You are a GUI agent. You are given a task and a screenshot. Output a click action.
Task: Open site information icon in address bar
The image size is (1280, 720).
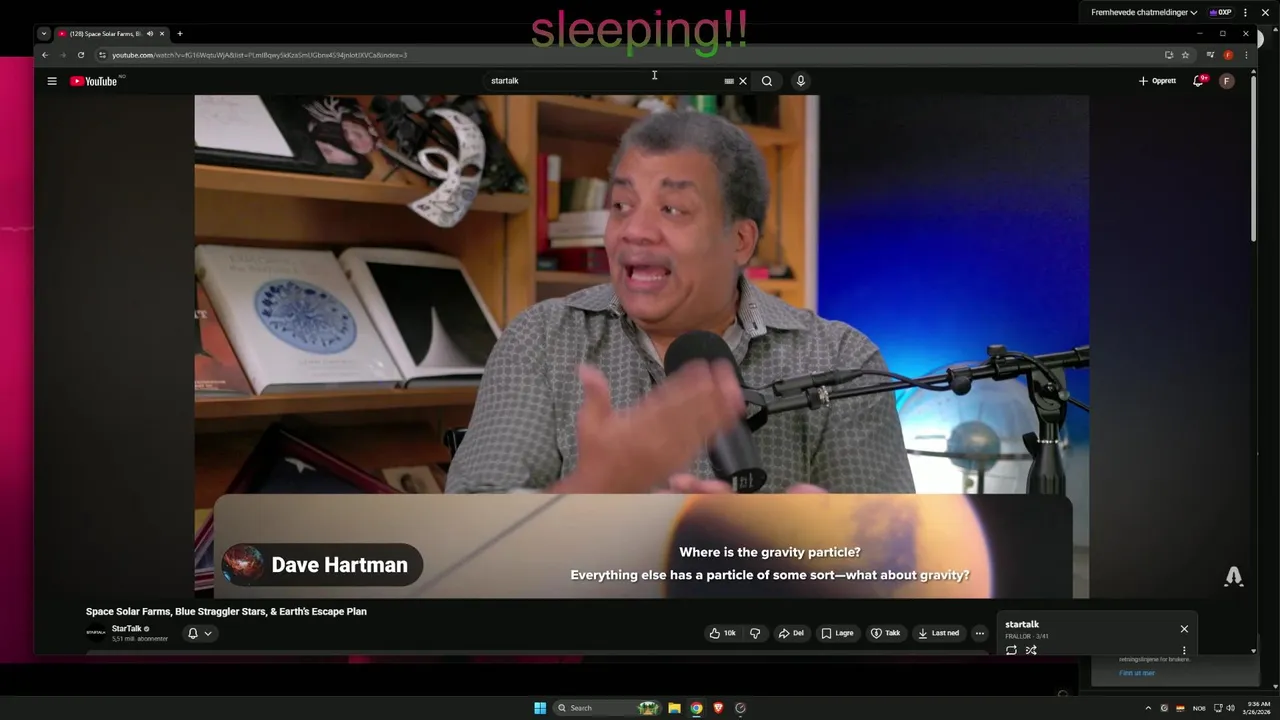pyautogui.click(x=102, y=55)
